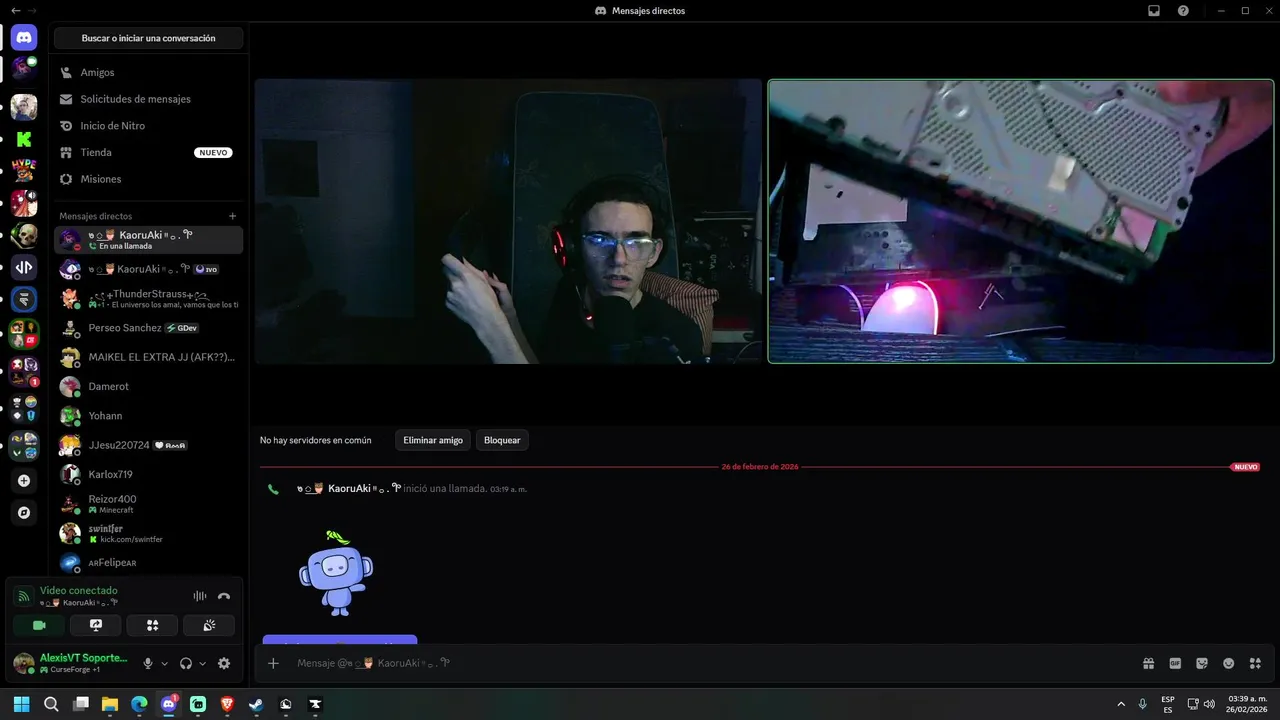Open File Explorer from taskbar
The image size is (1280, 720).
(110, 704)
